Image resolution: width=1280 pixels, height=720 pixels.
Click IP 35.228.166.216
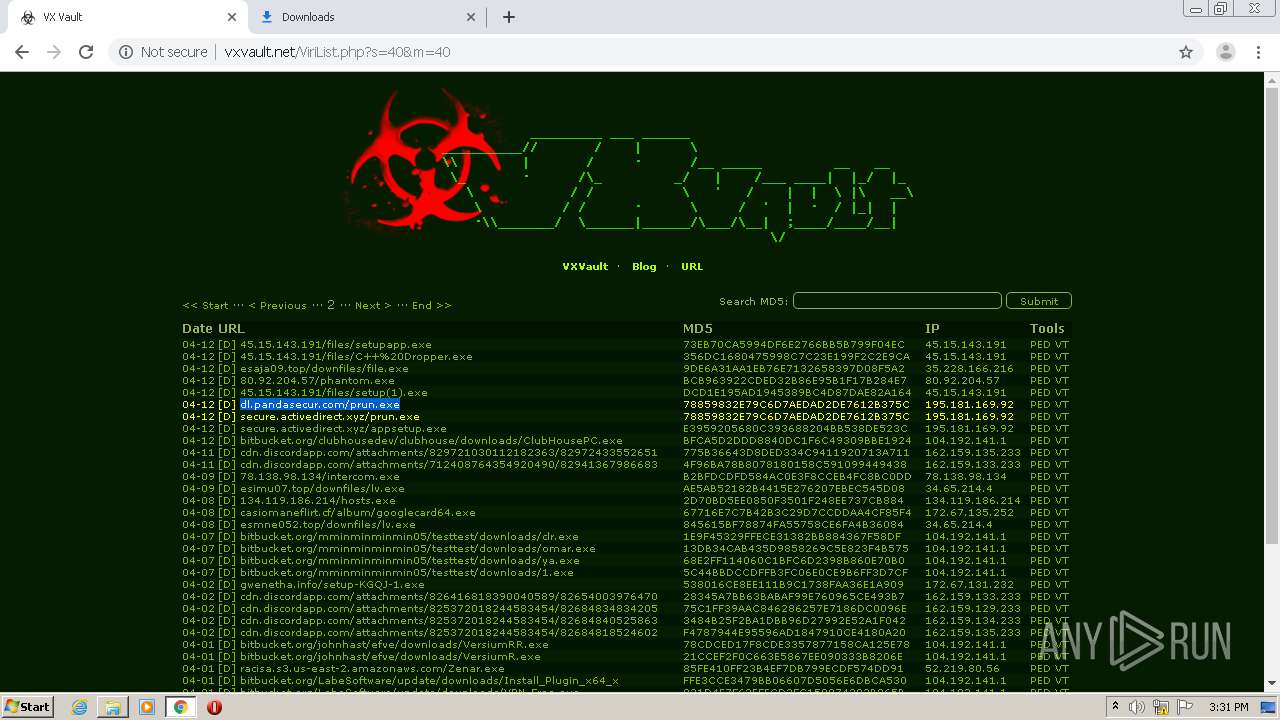pos(969,369)
